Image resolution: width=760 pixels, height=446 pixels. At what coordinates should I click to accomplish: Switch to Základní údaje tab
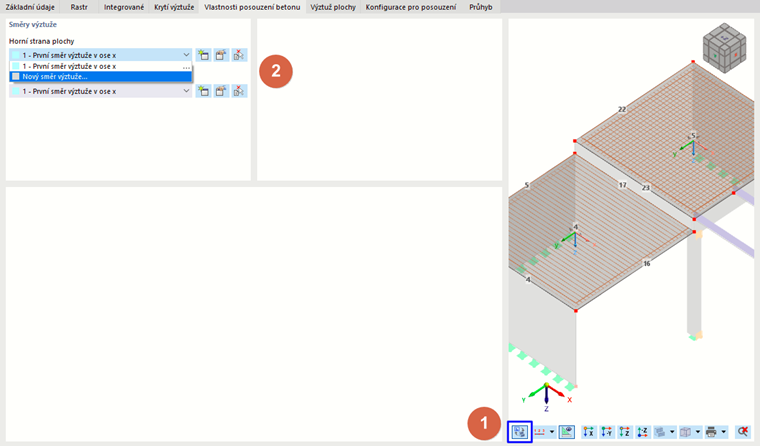30,7
